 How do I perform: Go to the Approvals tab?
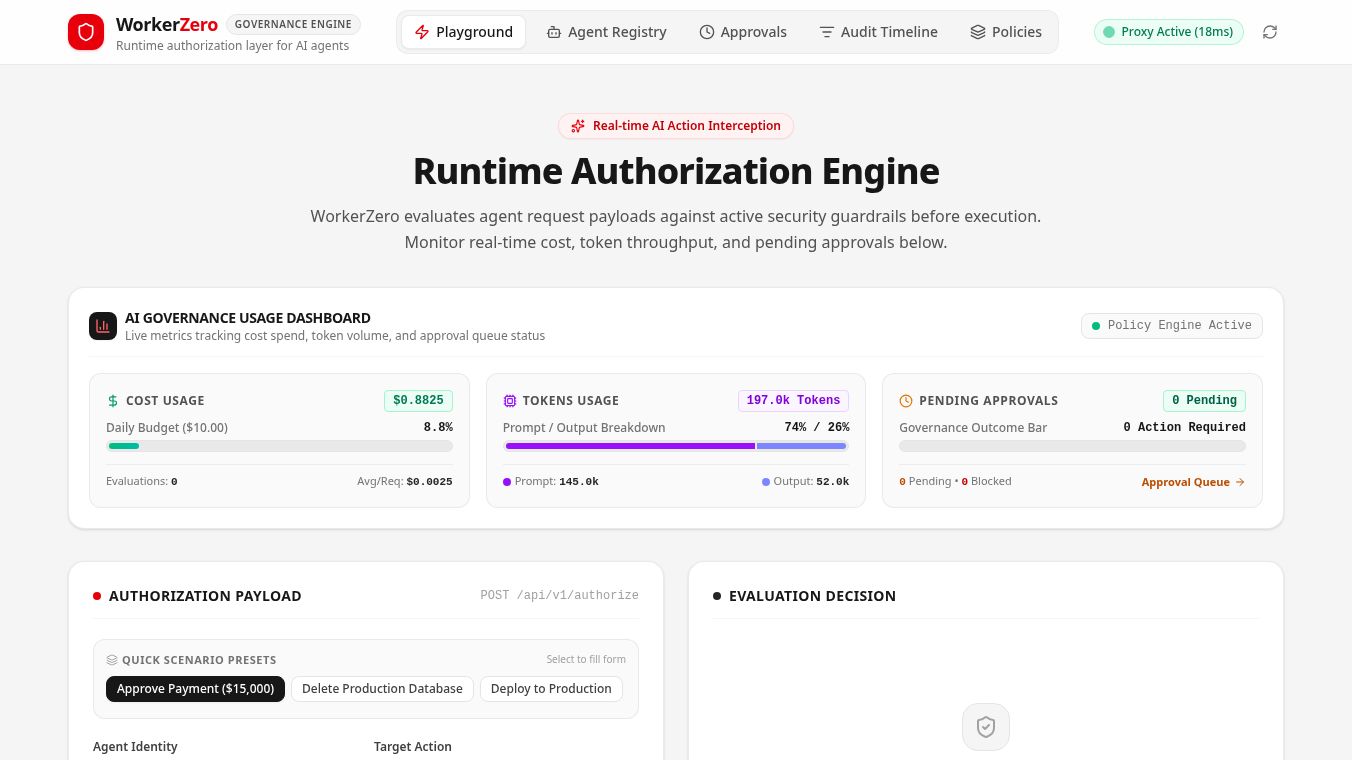click(743, 32)
